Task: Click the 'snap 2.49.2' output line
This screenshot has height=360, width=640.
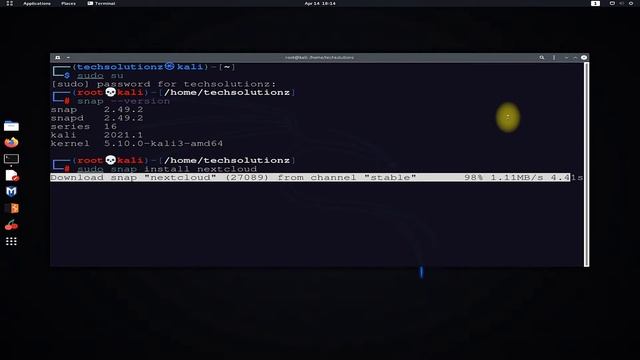Action: coord(97,109)
